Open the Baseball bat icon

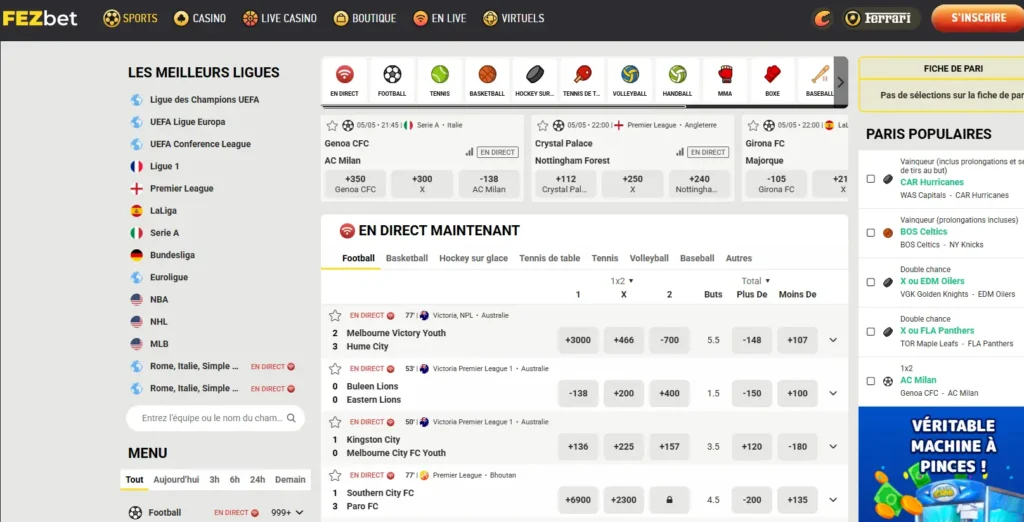[x=820, y=74]
